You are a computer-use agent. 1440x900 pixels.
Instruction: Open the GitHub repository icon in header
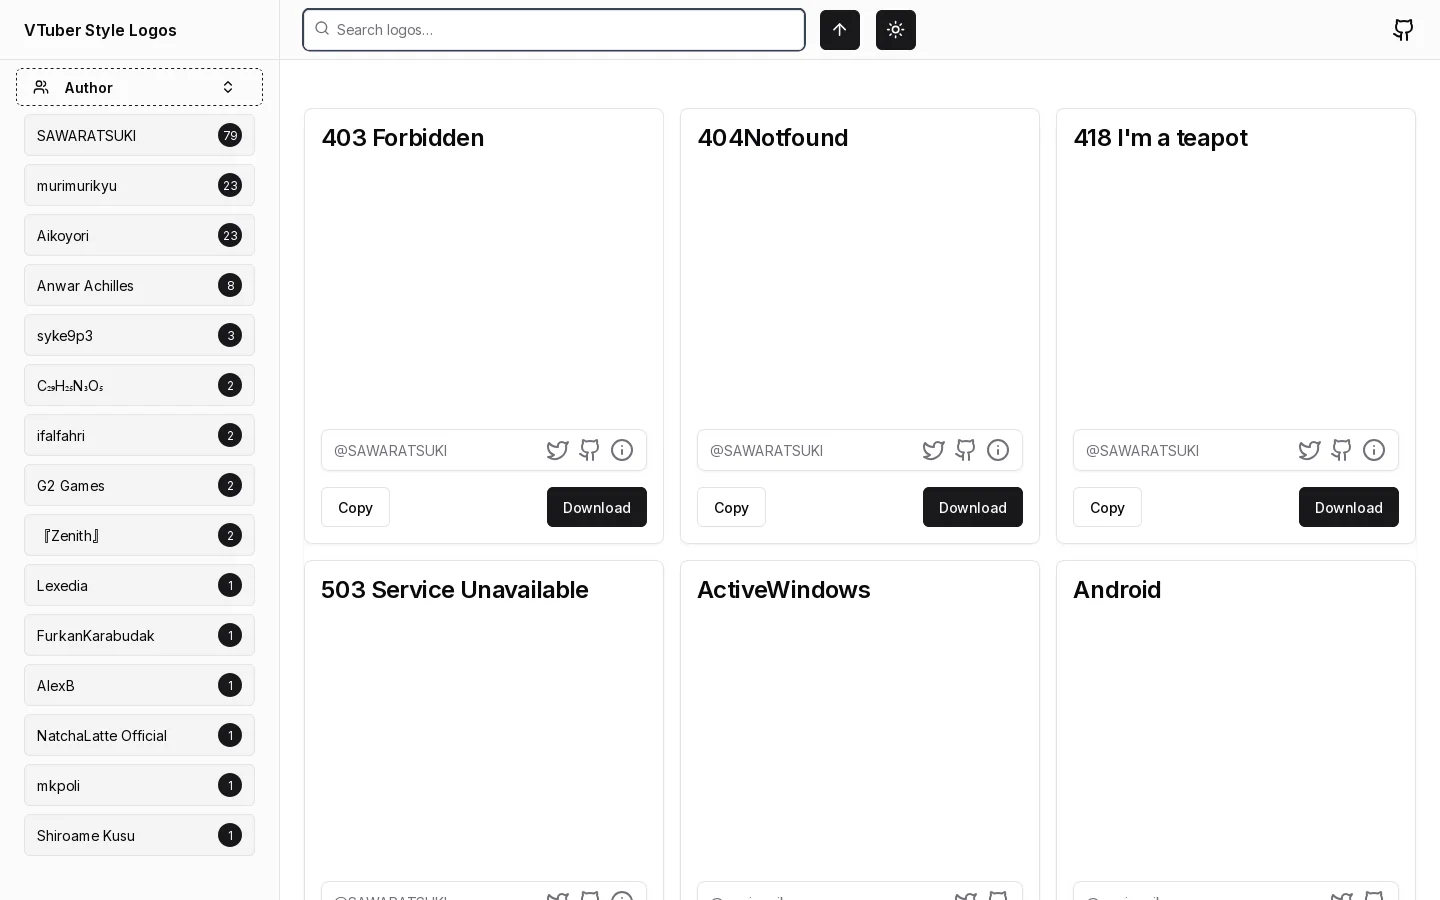click(x=1403, y=30)
